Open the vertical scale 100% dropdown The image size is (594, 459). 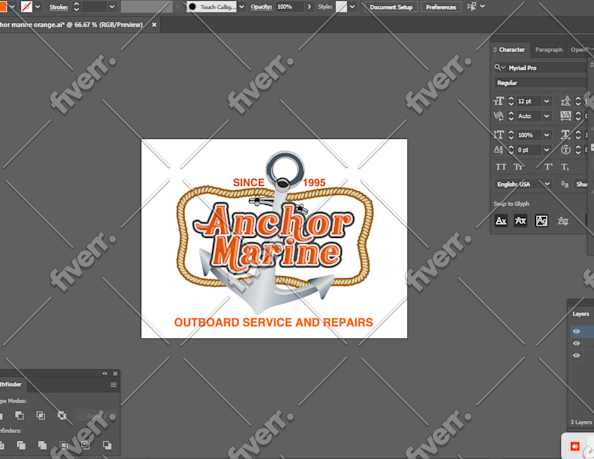pyautogui.click(x=546, y=135)
